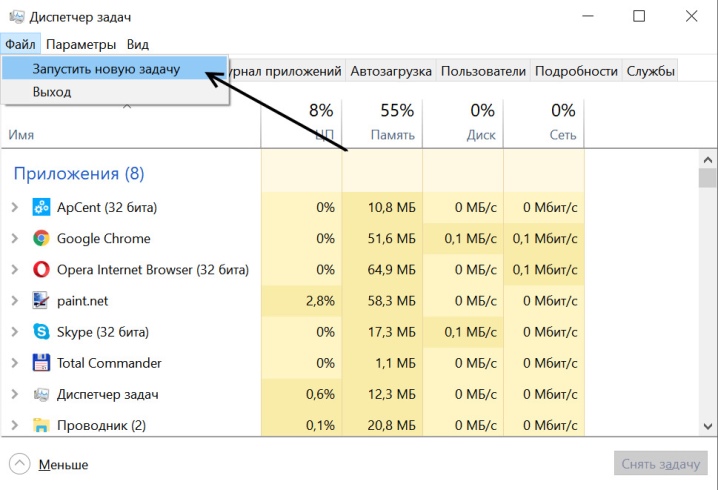Click the Opera Internet Browser icon

pyautogui.click(x=41, y=270)
